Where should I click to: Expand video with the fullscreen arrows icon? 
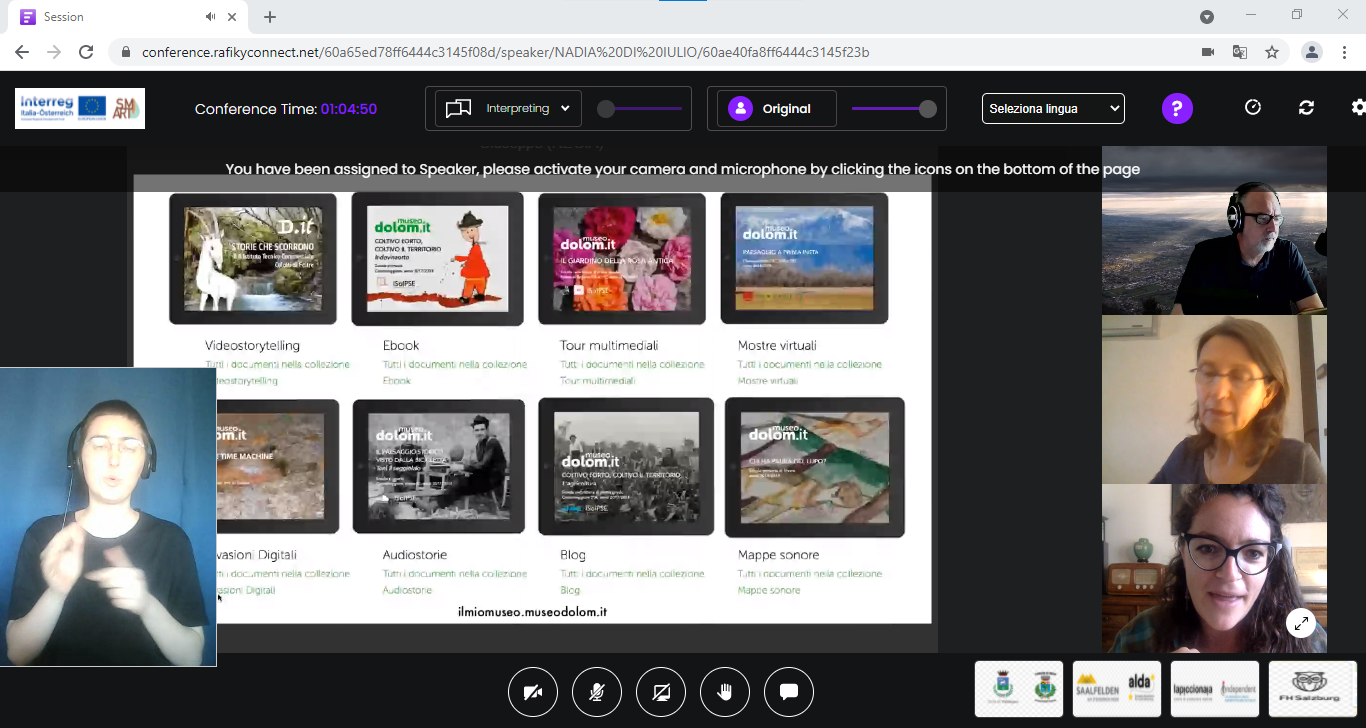pyautogui.click(x=1301, y=623)
